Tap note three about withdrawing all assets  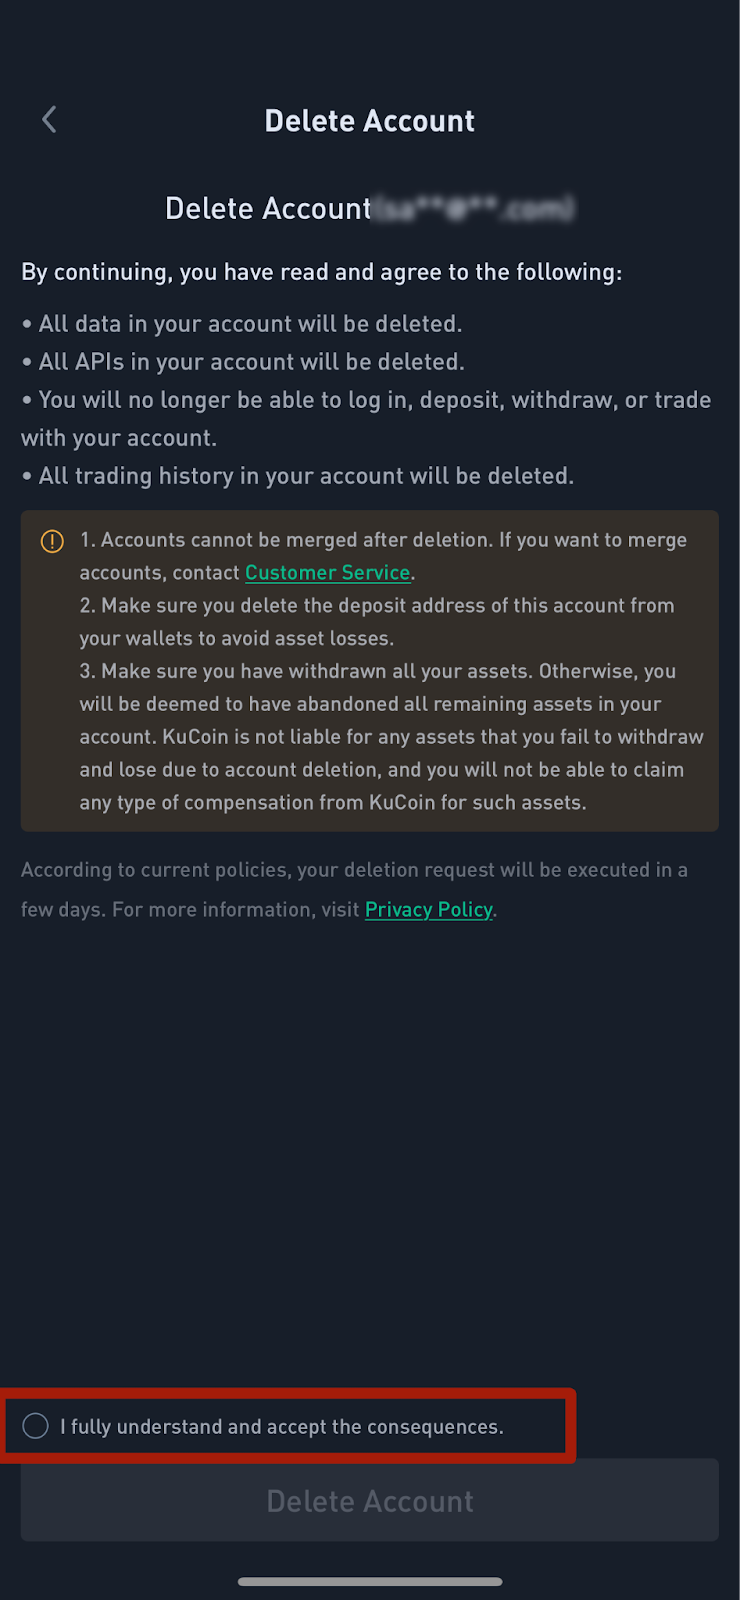click(391, 737)
